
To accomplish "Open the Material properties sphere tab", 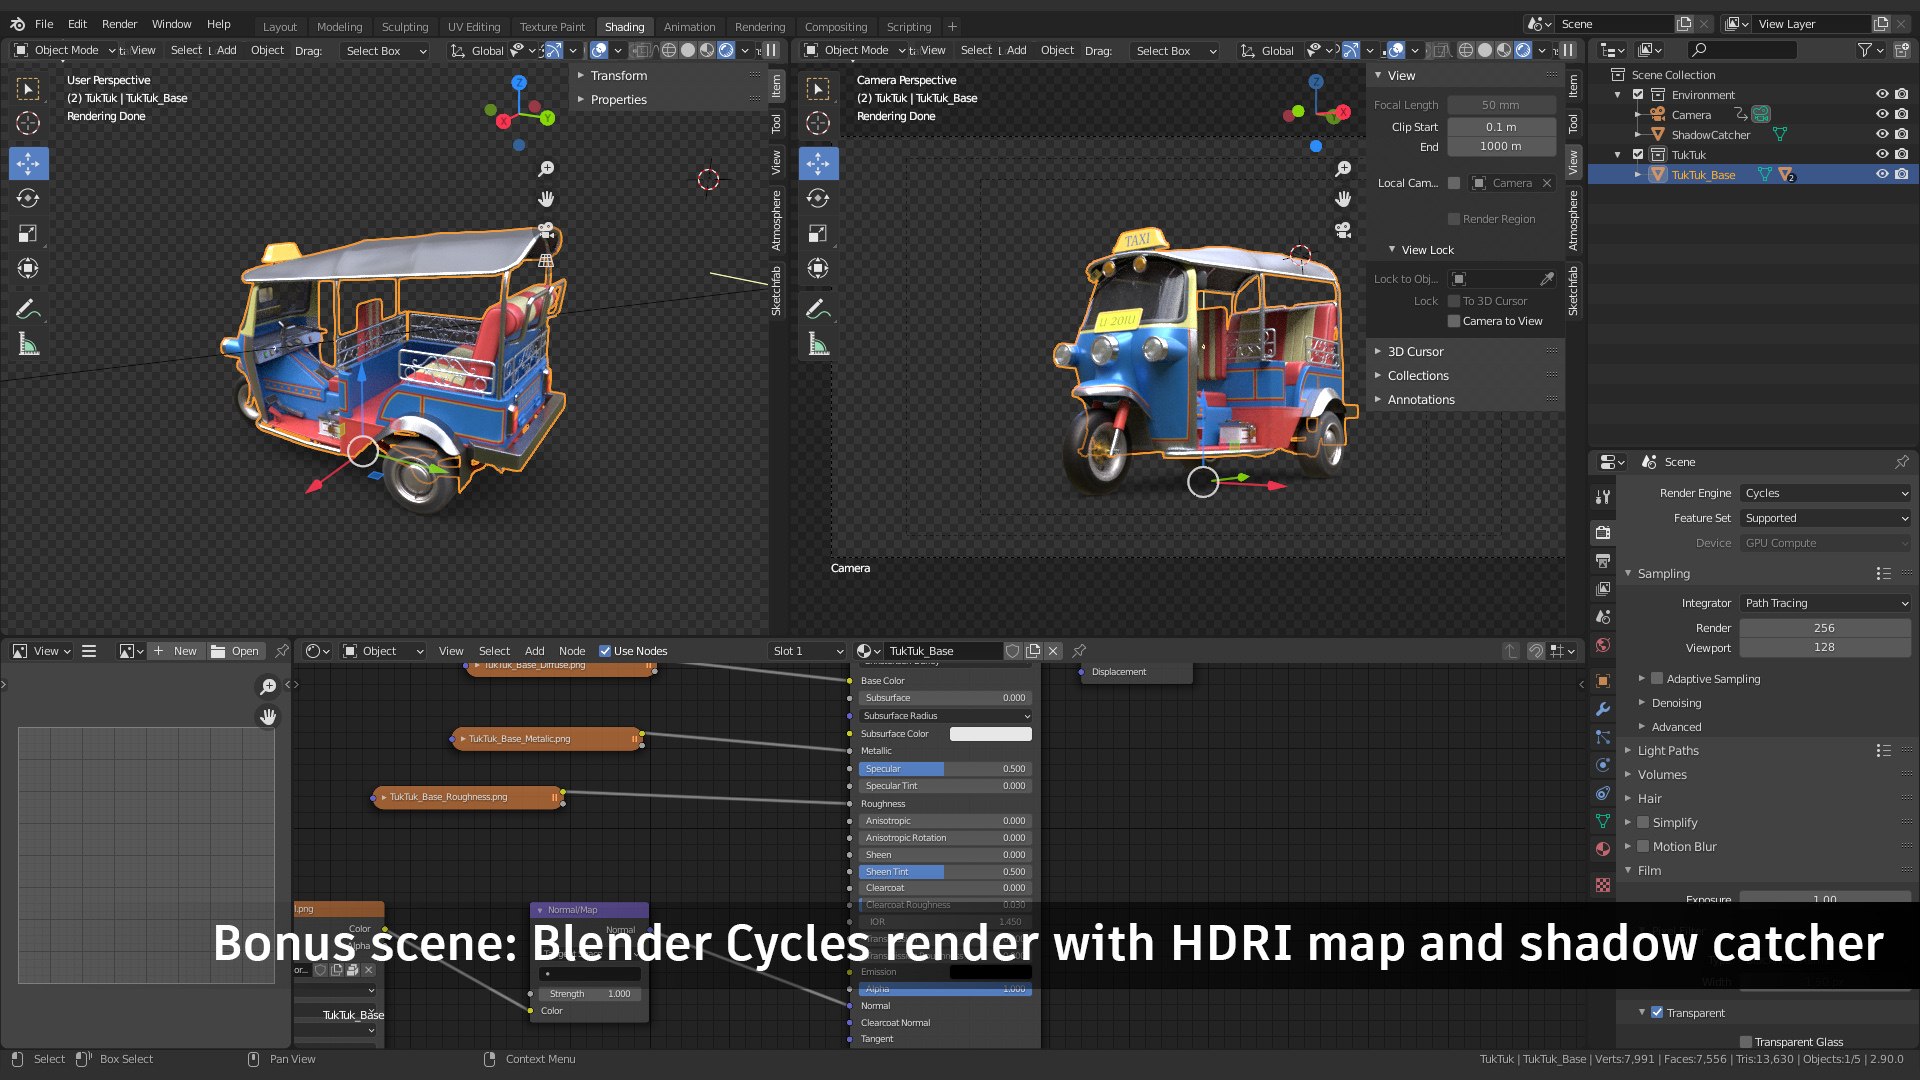I will coord(1603,849).
